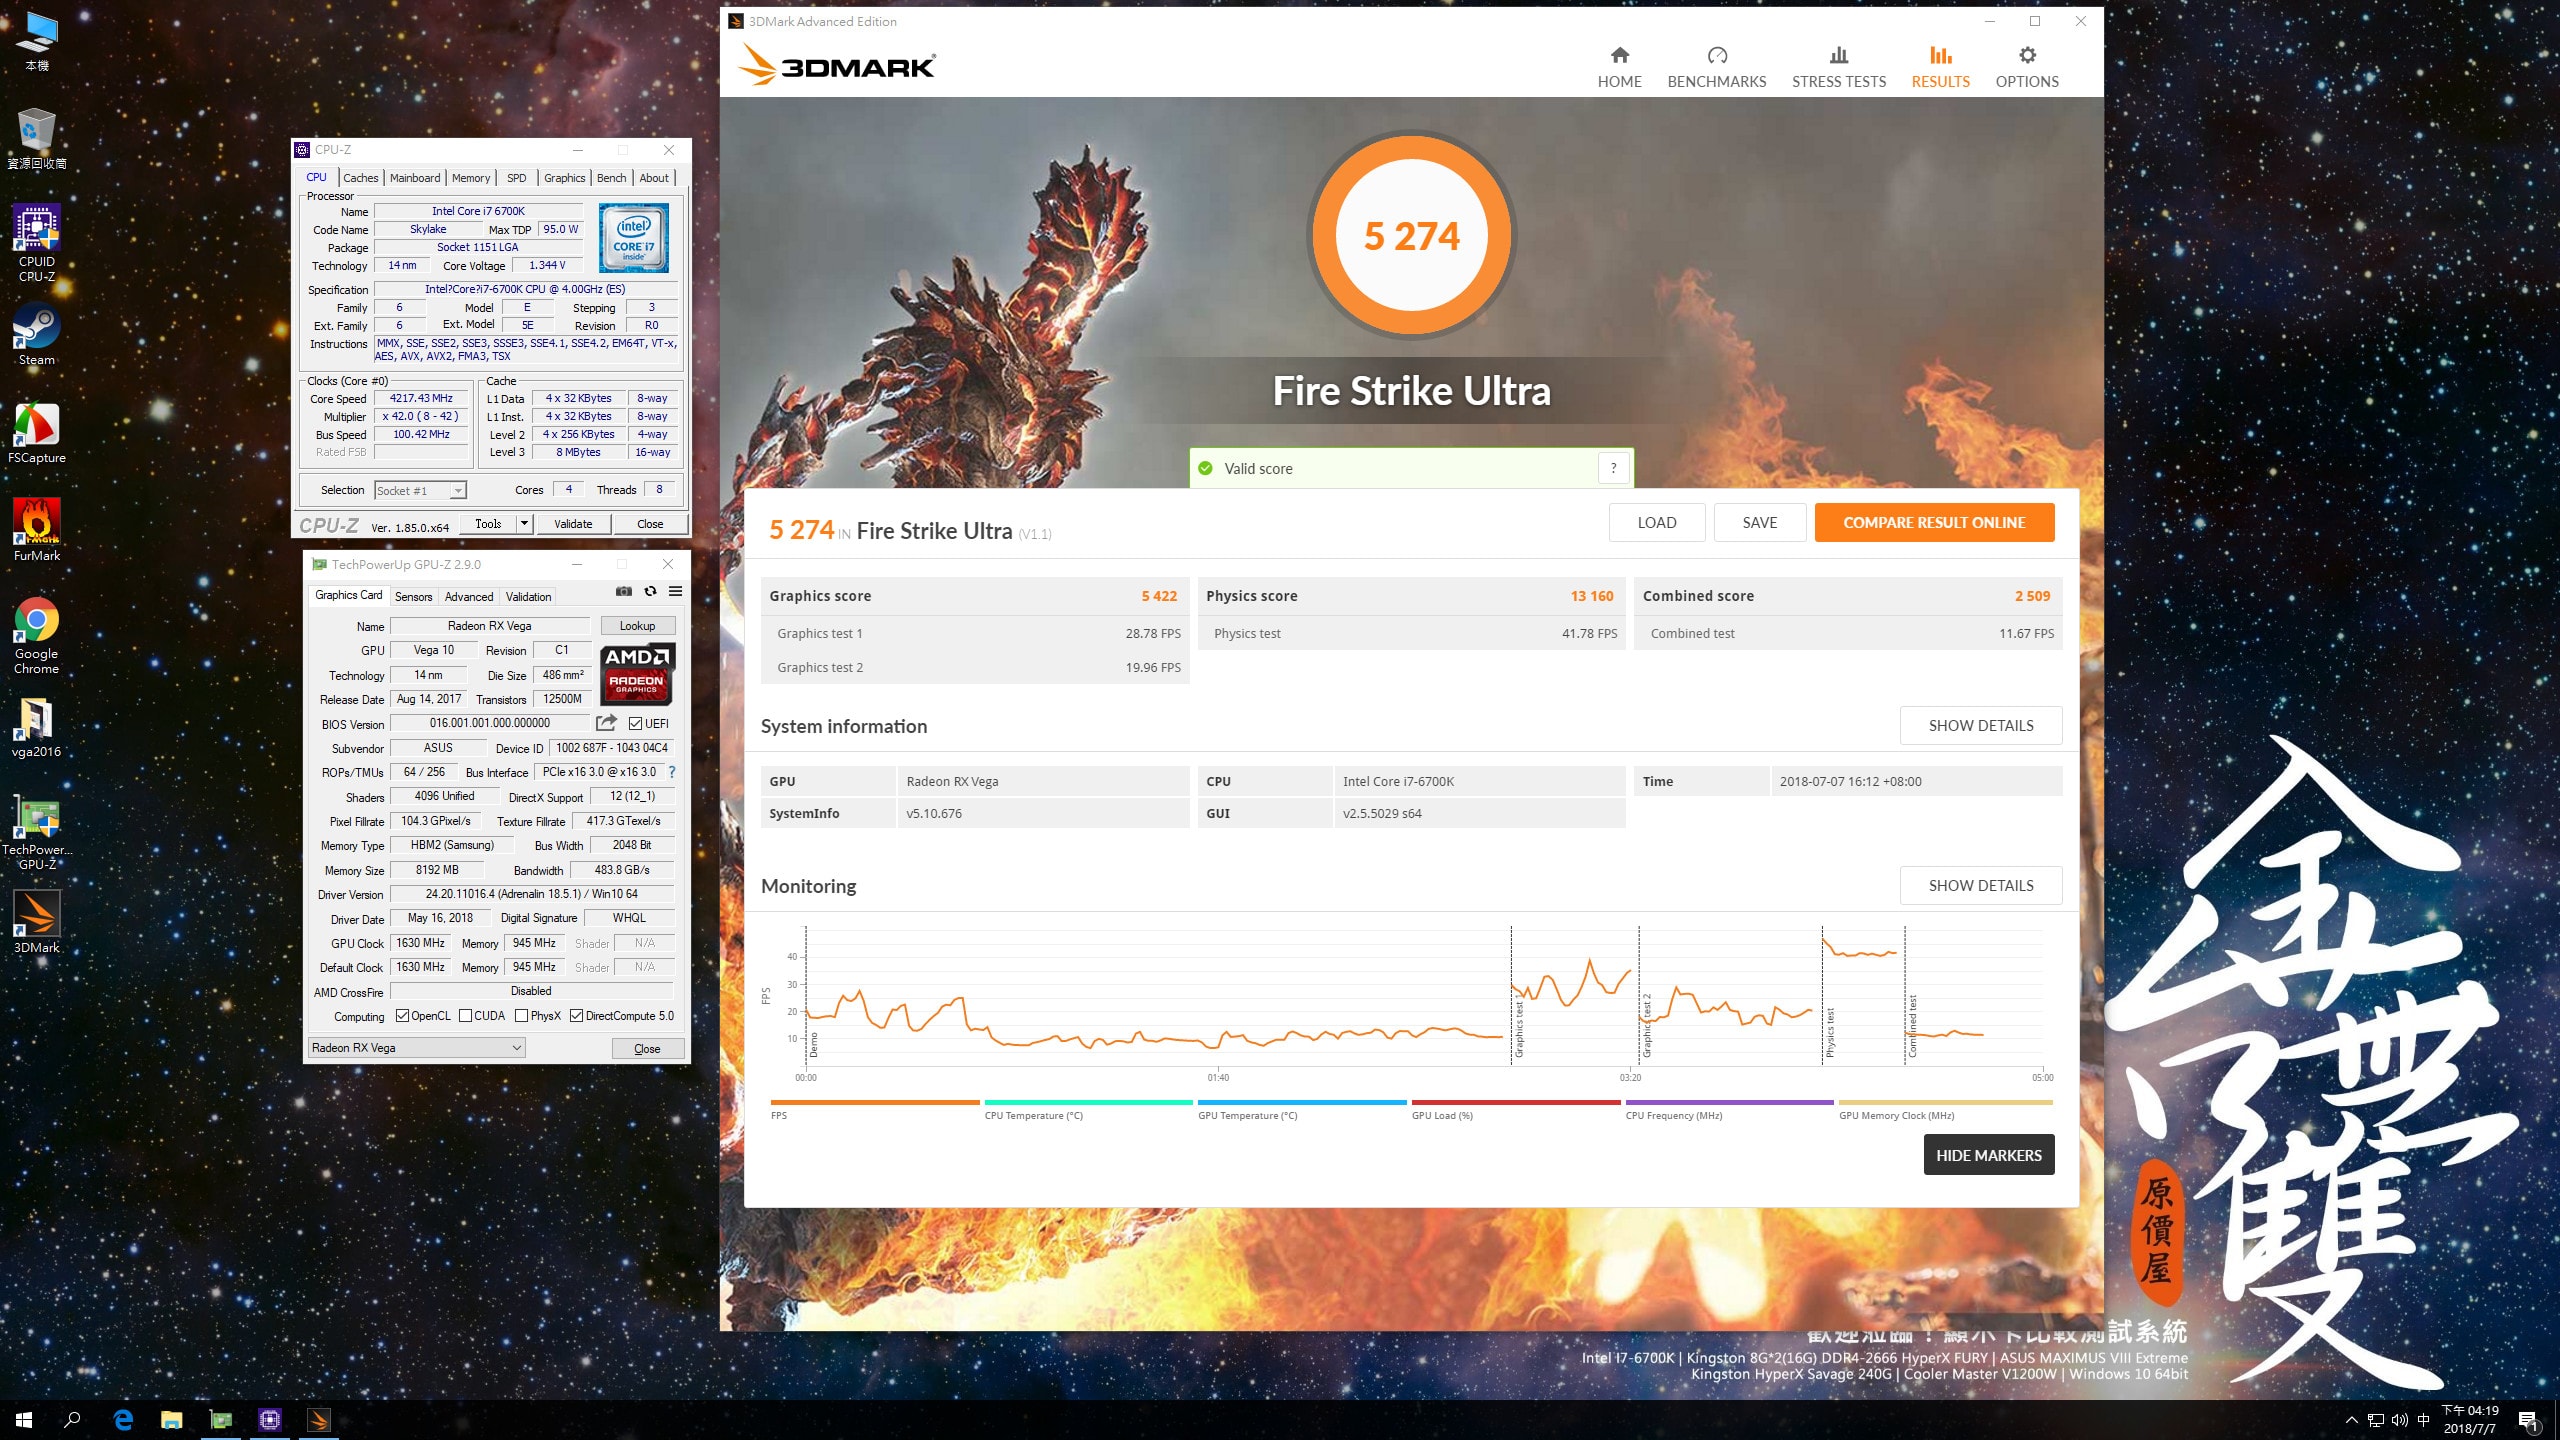Switch to the Sensors tab in GPU-Z
This screenshot has height=1440, width=2560.
[413, 597]
